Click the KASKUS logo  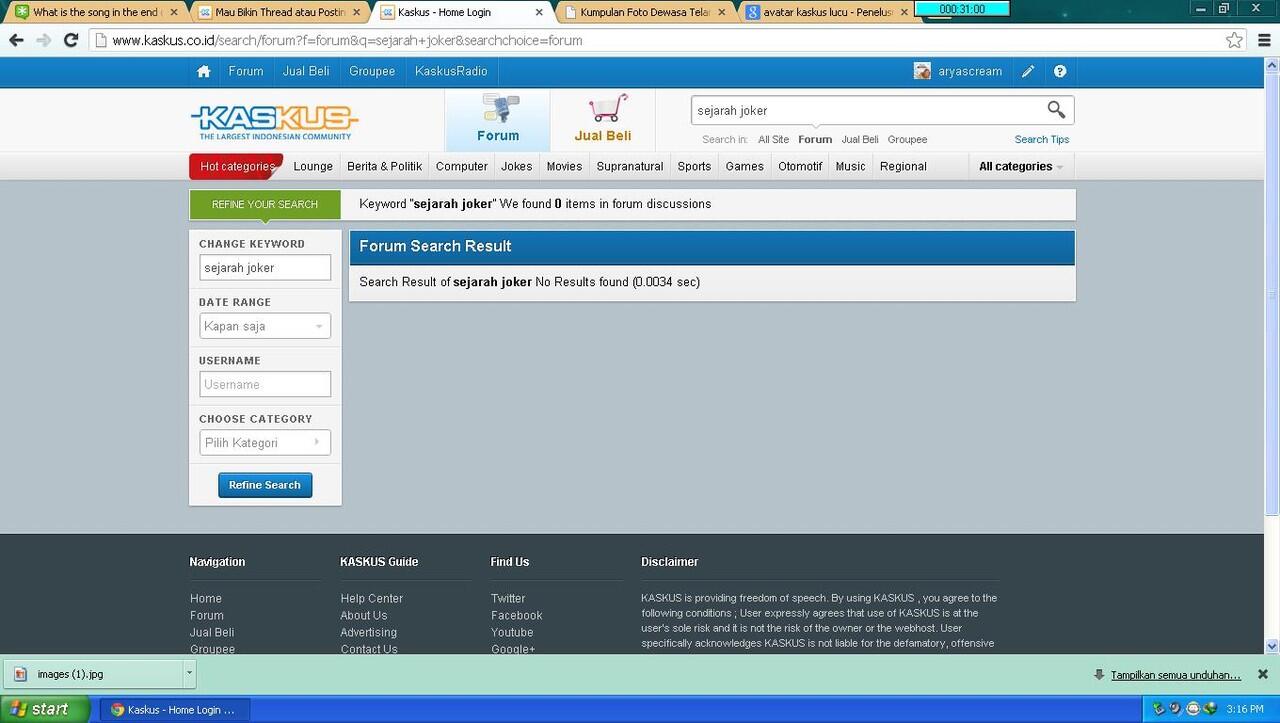point(275,123)
